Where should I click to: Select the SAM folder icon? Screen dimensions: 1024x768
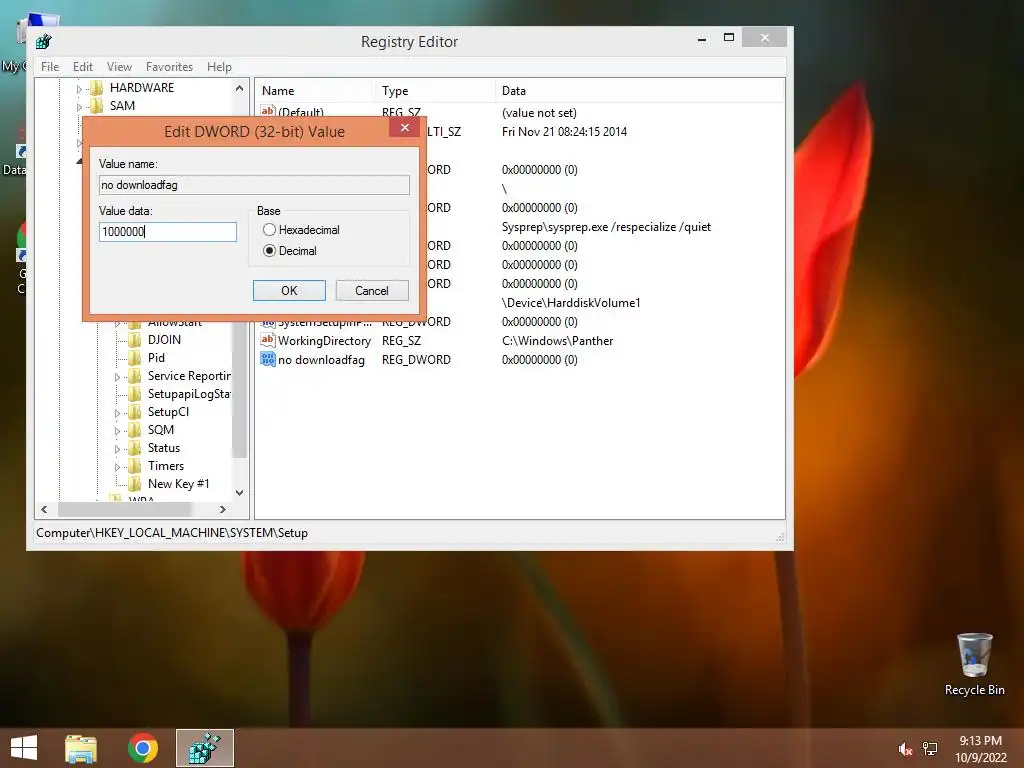click(x=97, y=106)
